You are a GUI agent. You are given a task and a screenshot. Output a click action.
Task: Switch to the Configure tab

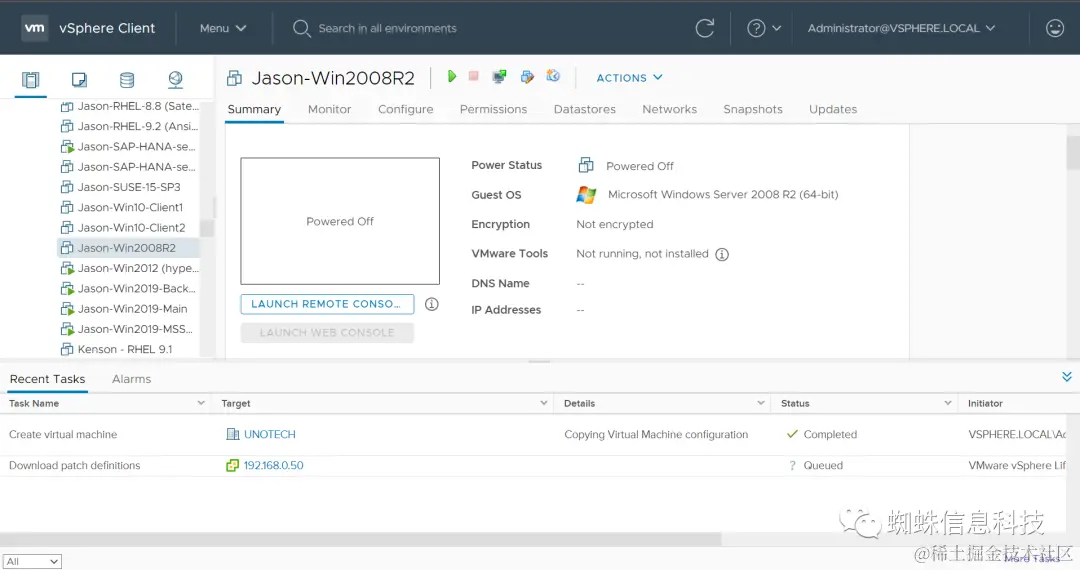pos(405,109)
